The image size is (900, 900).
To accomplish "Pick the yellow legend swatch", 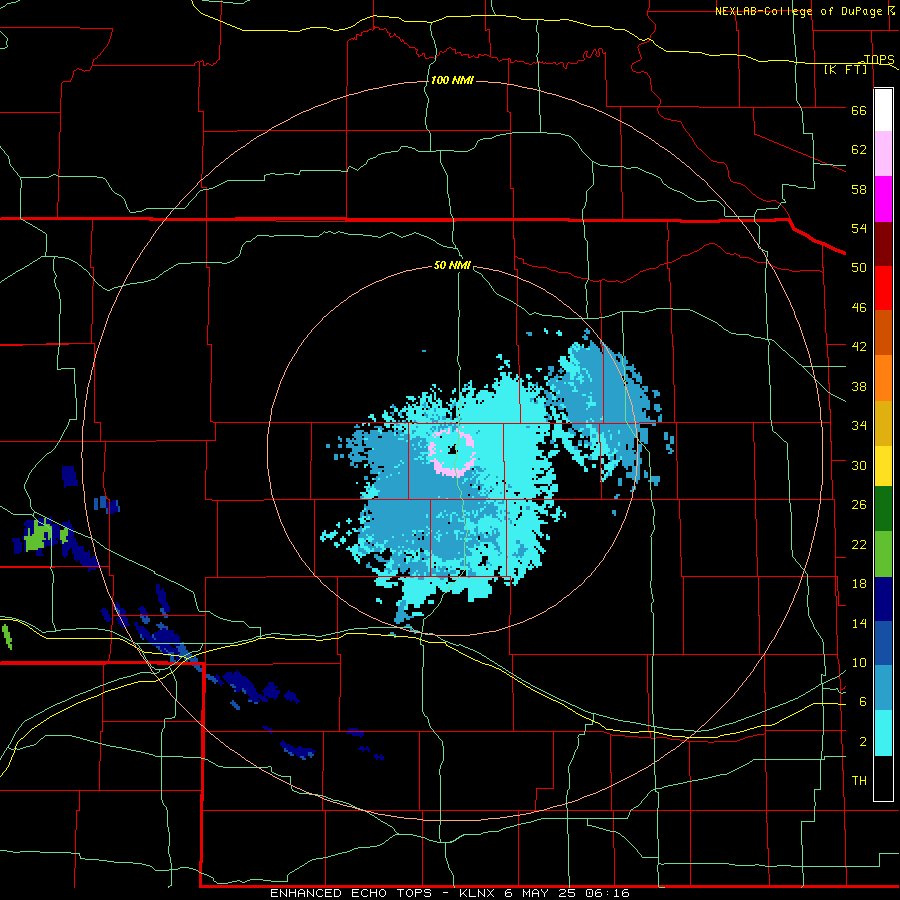I will tap(883, 467).
